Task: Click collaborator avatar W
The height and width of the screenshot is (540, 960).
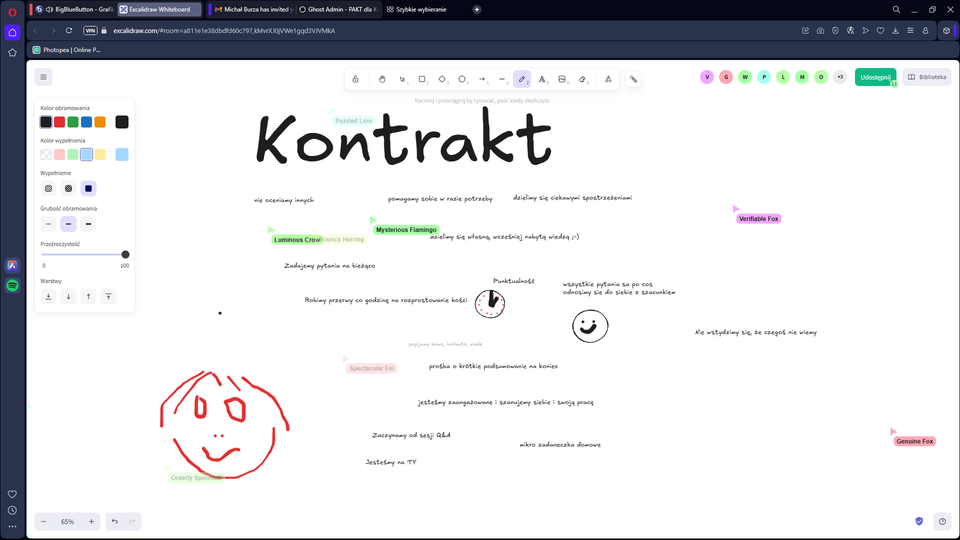Action: point(745,77)
